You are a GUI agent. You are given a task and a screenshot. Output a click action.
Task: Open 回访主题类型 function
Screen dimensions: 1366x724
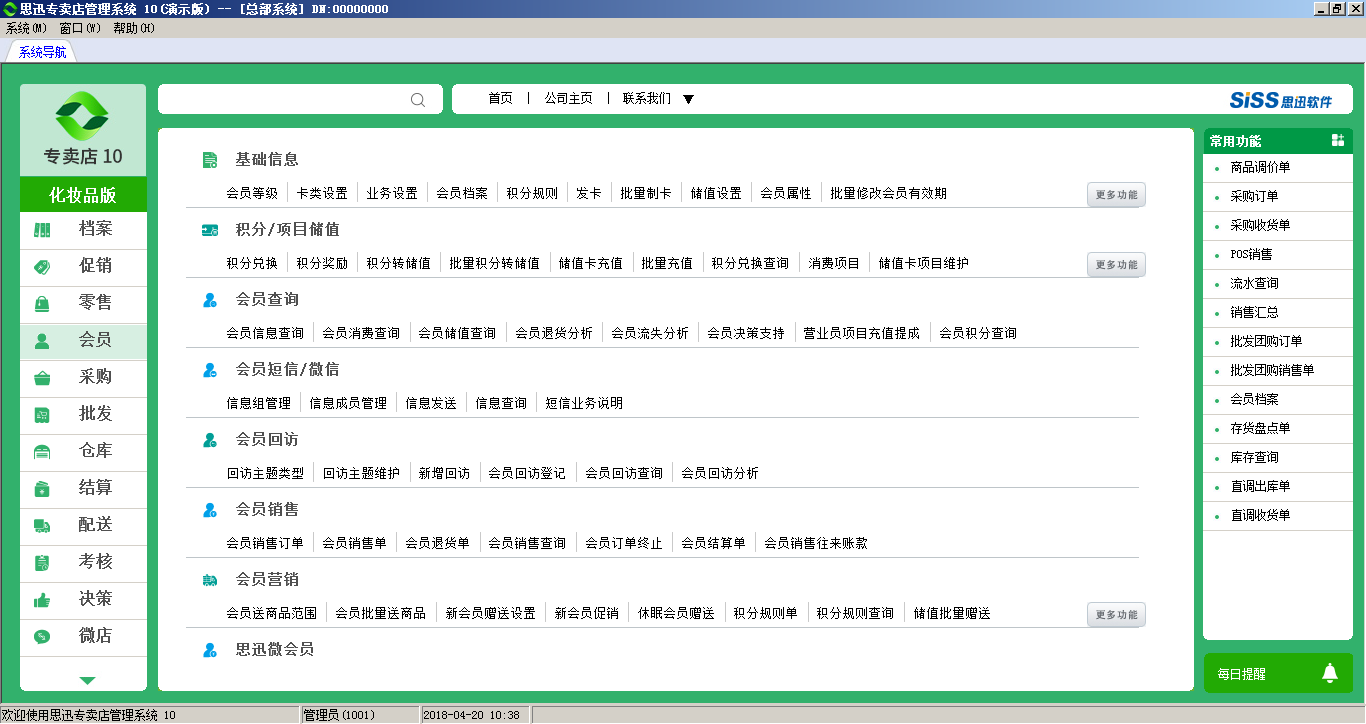(265, 473)
